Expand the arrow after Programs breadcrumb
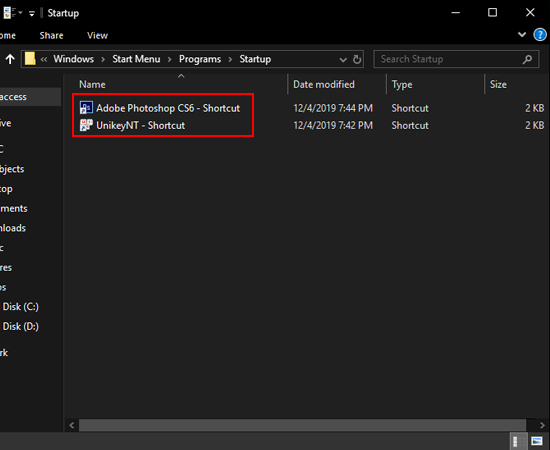 pyautogui.click(x=230, y=59)
